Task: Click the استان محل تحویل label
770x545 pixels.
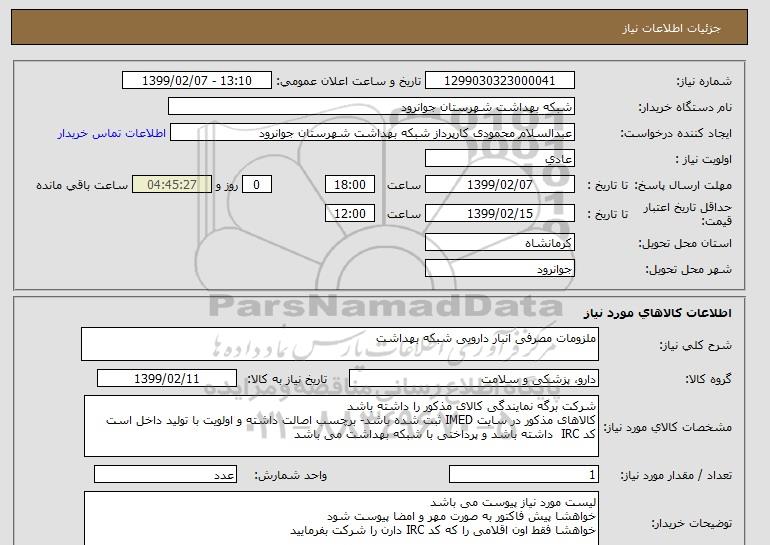Action: pos(685,243)
